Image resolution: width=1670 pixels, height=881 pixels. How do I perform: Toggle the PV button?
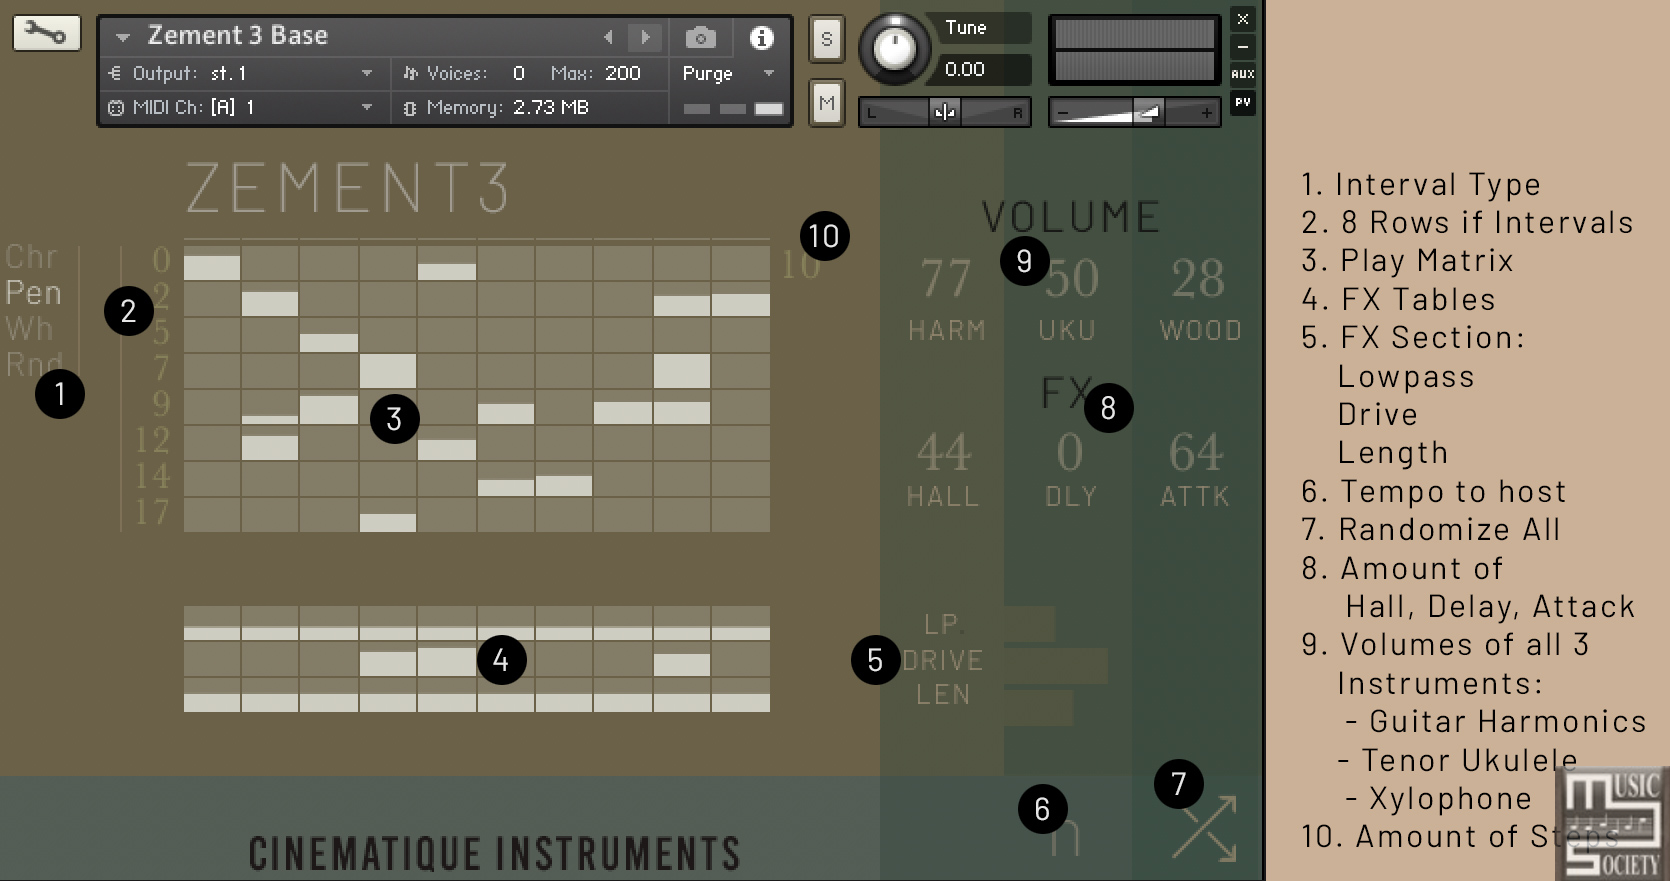[1243, 102]
